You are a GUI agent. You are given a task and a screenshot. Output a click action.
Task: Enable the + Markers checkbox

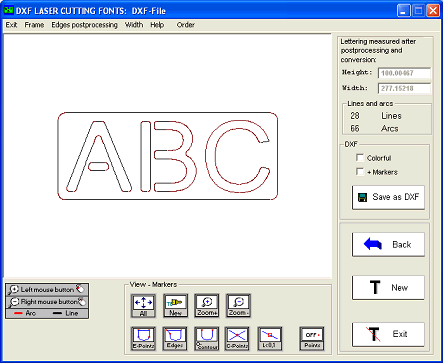click(x=360, y=172)
